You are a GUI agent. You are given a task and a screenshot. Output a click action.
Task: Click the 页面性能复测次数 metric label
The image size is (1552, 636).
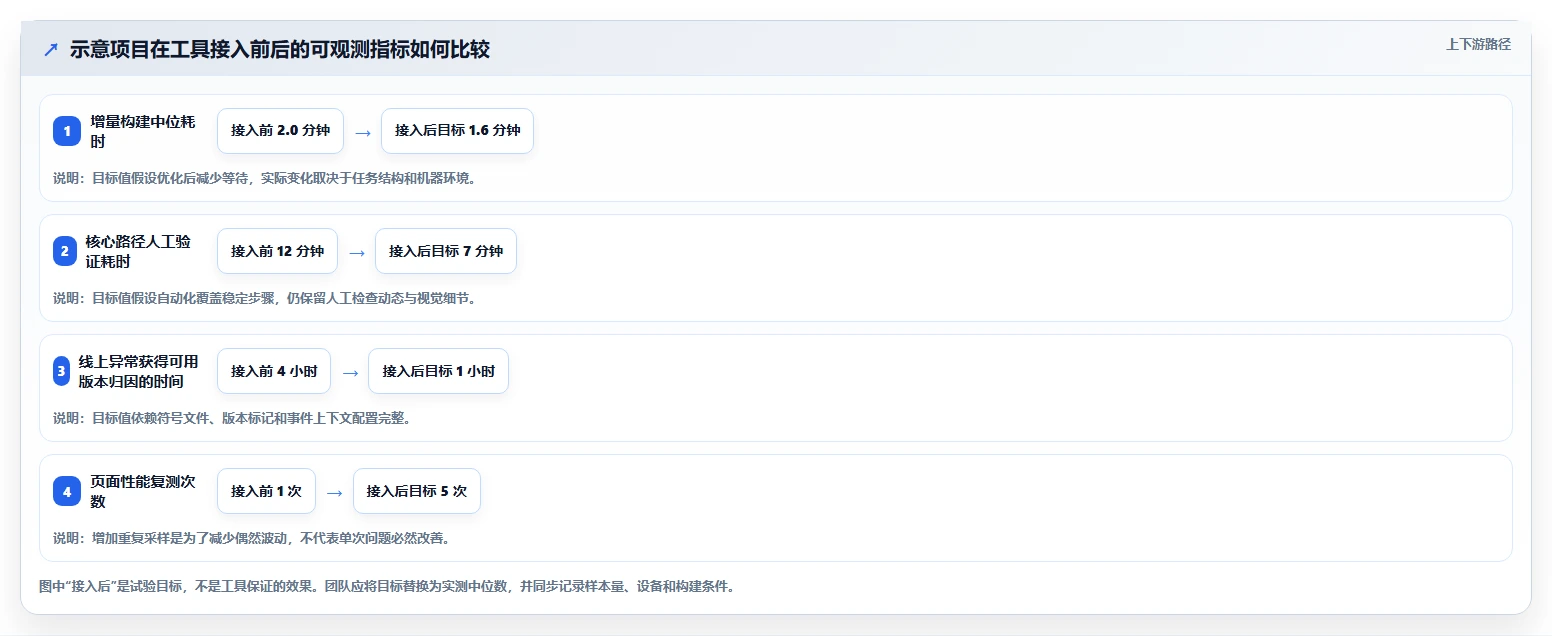[143, 491]
